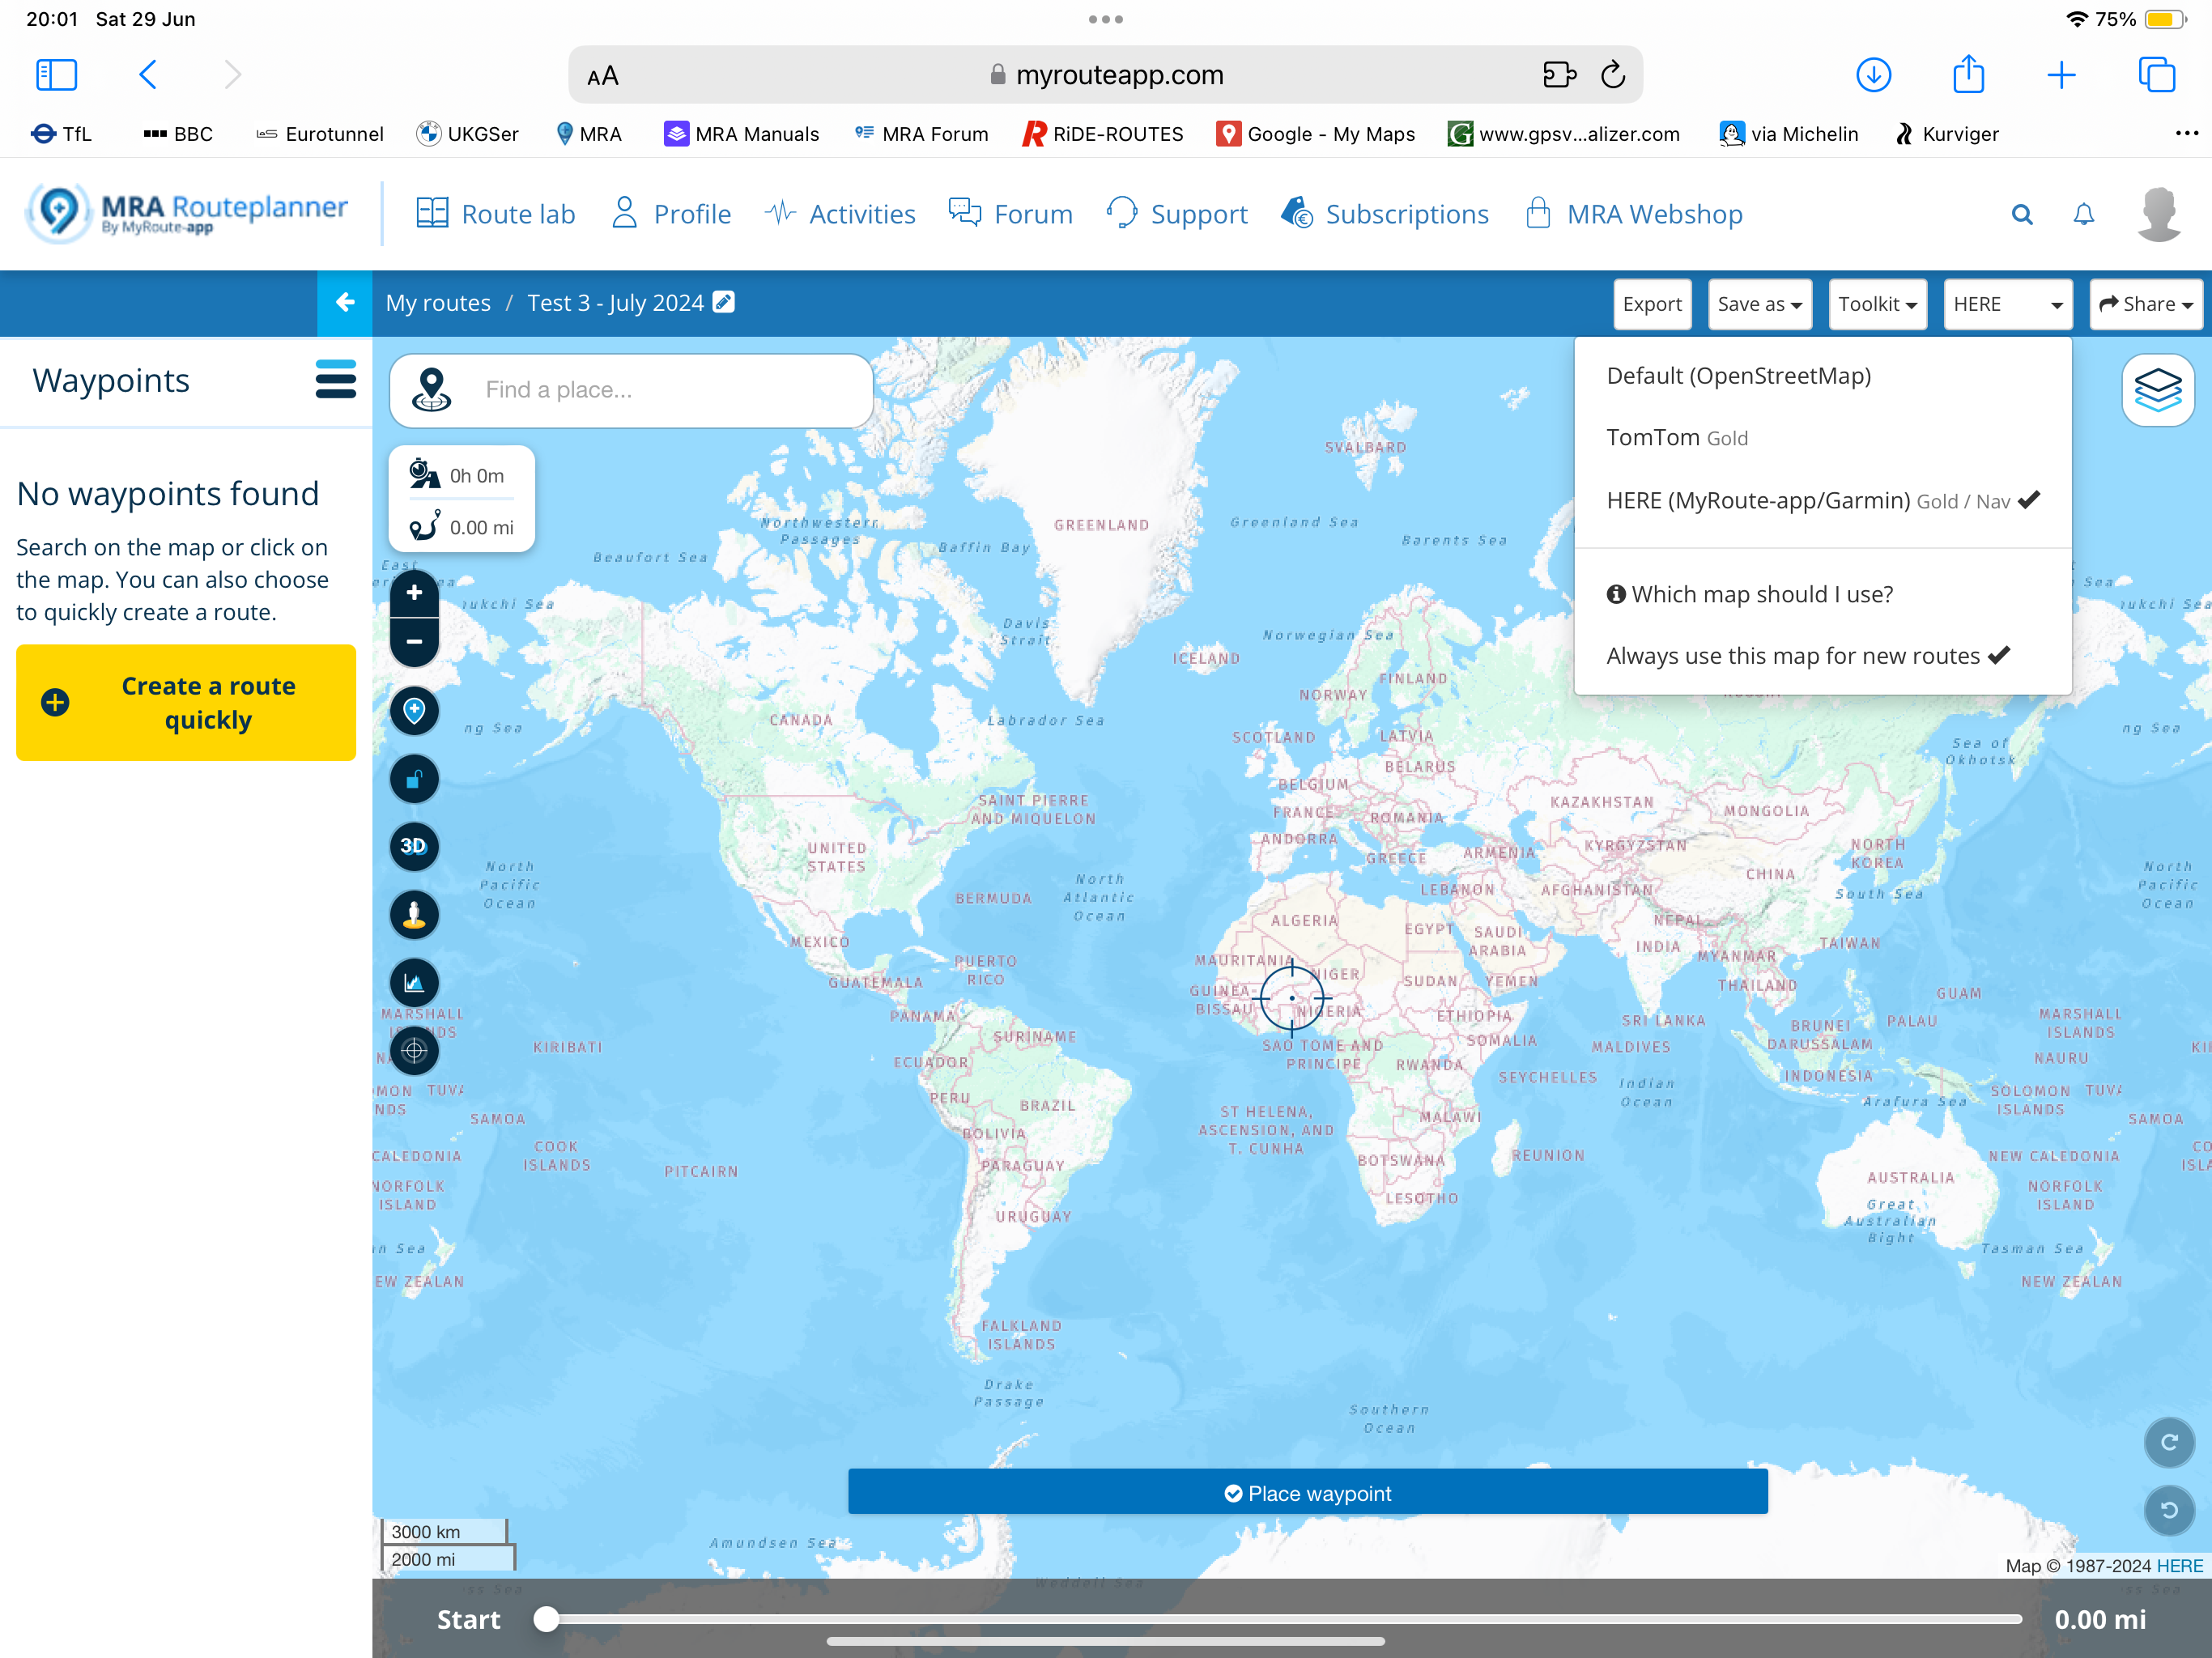Screen dimensions: 2212x1658
Task: Click the MRA Routeplanner logo
Action: pos(188,213)
